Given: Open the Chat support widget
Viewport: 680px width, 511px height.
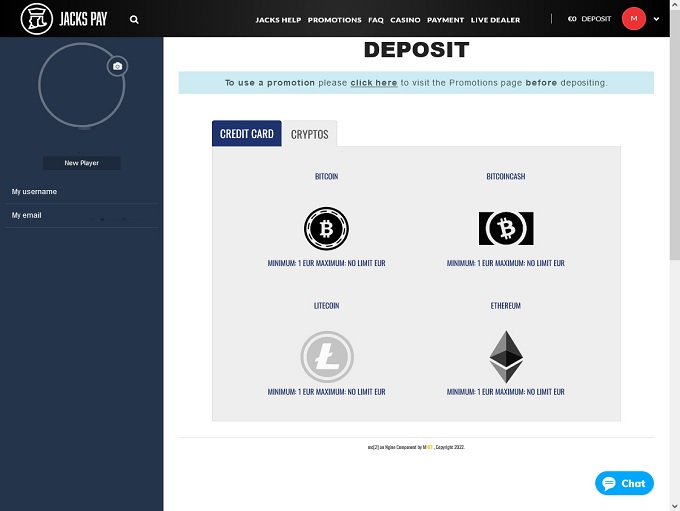Looking at the screenshot, I should (x=624, y=483).
